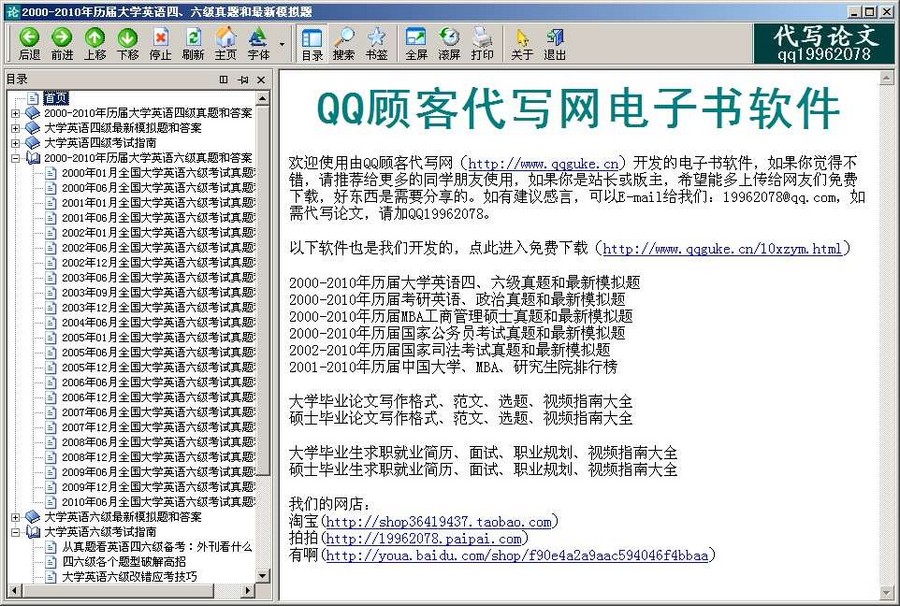
Task: Open the 有啊 youa.baidu.com shop link
Action: pyautogui.click(x=517, y=555)
